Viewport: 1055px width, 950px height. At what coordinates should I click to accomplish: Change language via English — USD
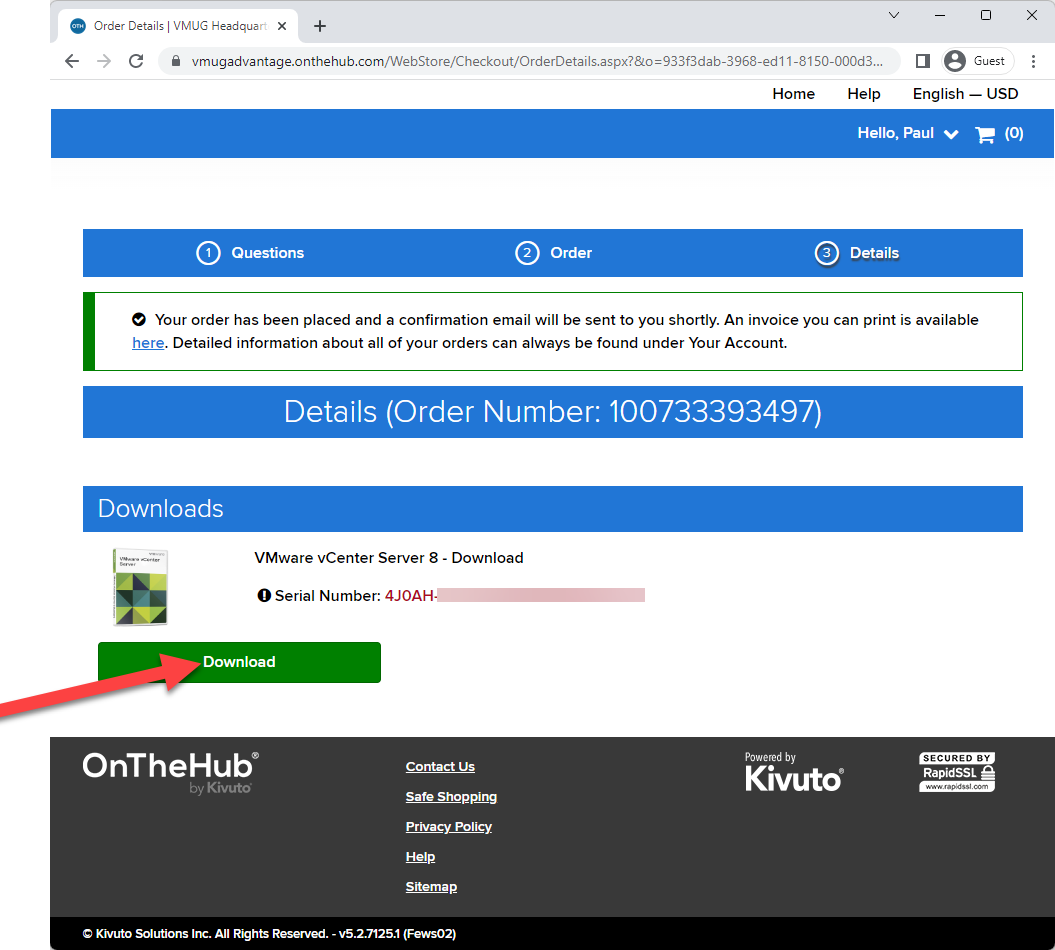click(x=965, y=94)
